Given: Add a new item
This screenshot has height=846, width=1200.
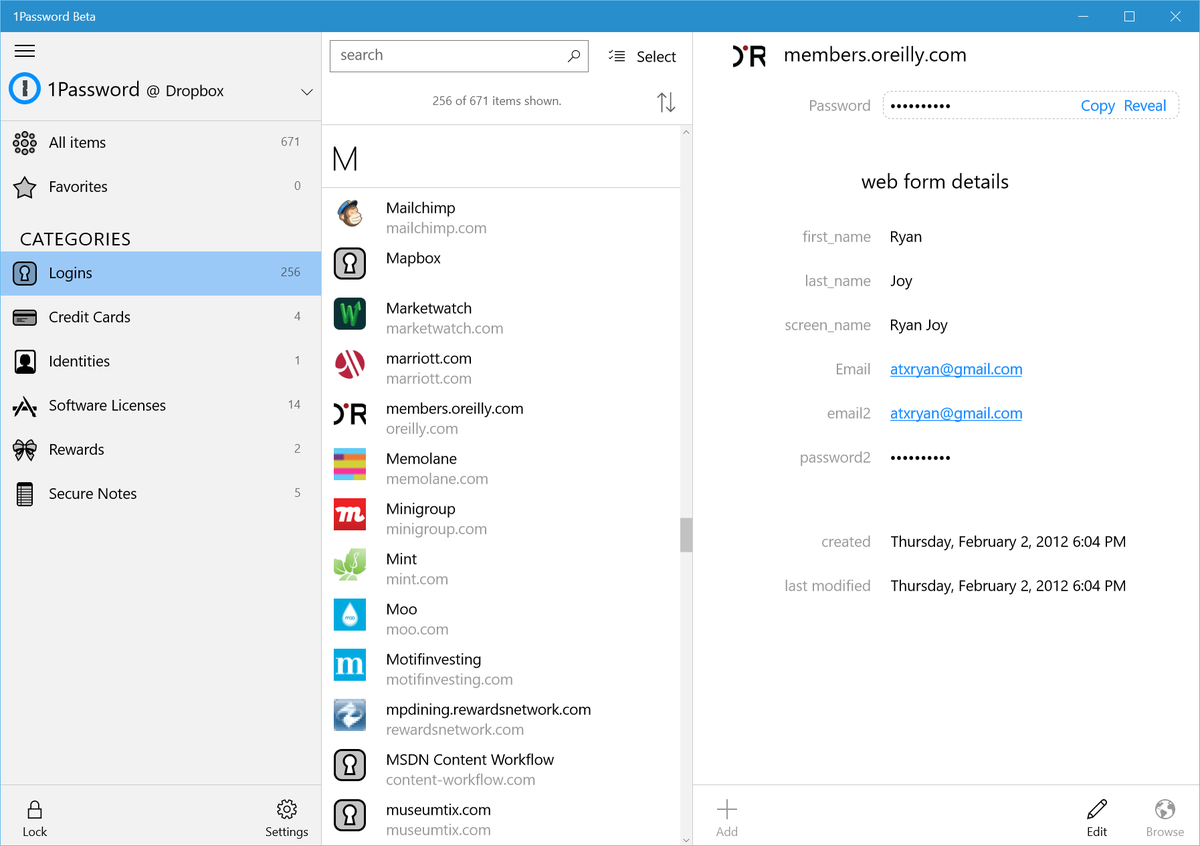Looking at the screenshot, I should tap(727, 817).
